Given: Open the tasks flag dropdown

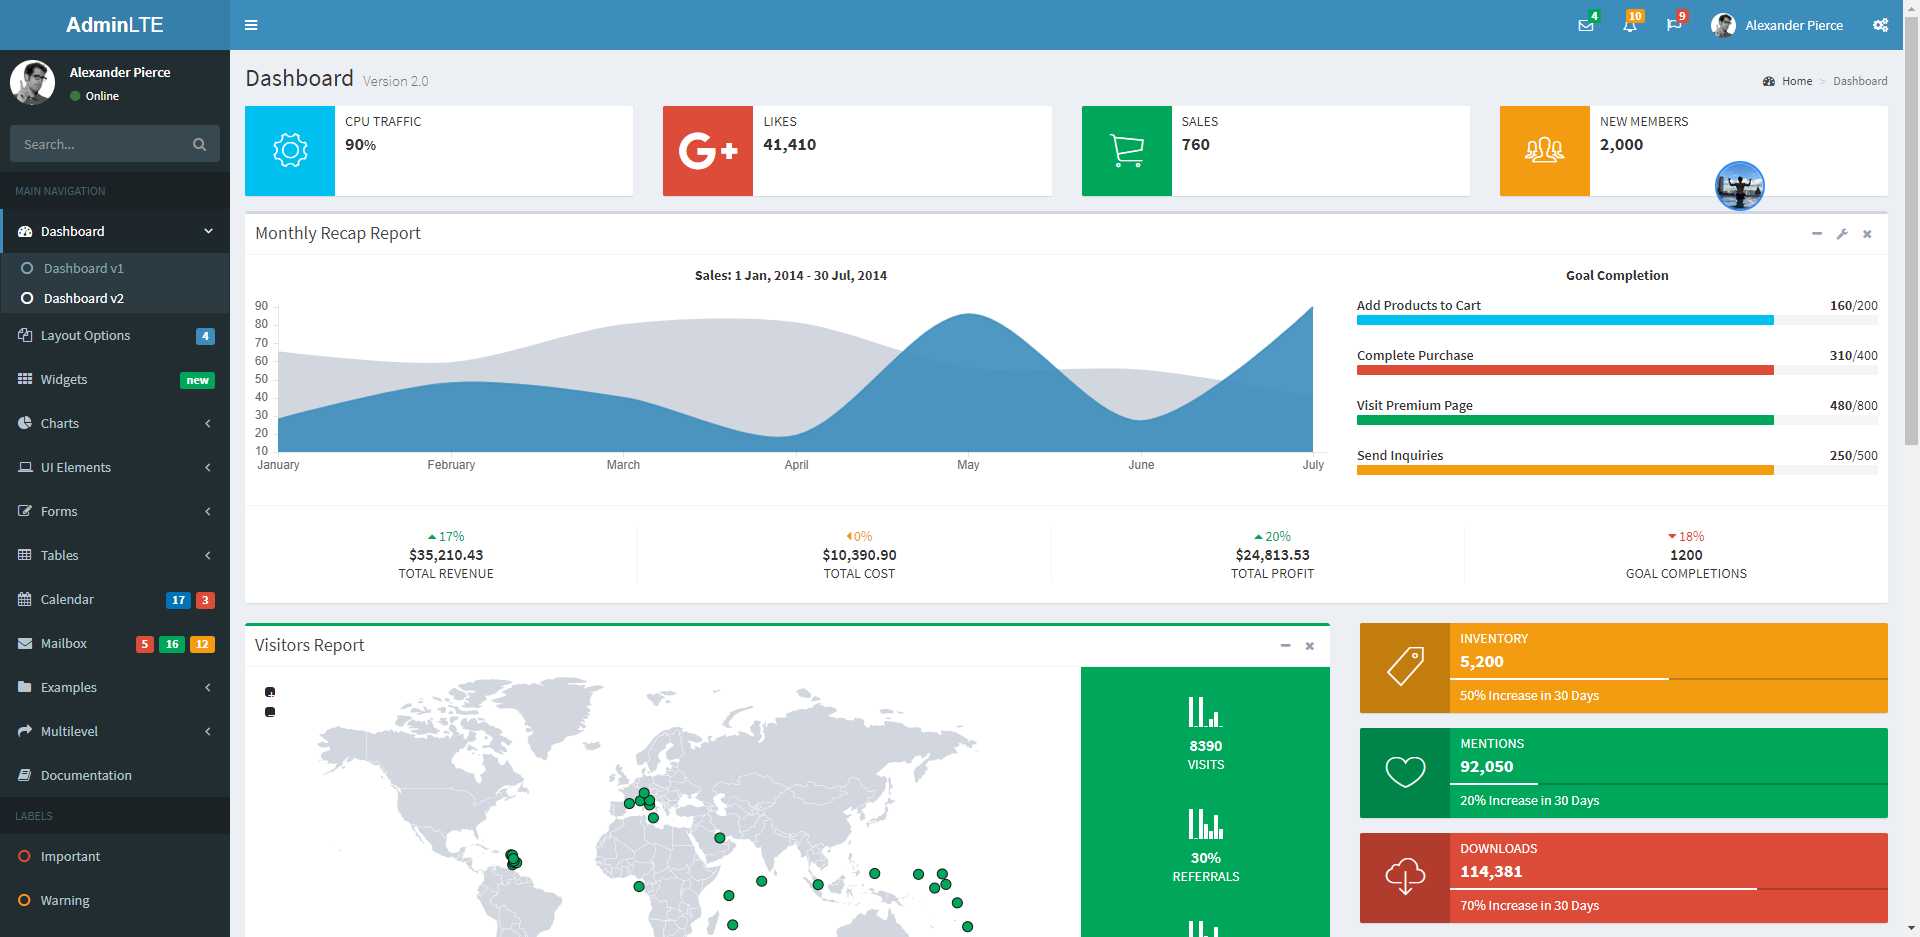Looking at the screenshot, I should 1674,25.
